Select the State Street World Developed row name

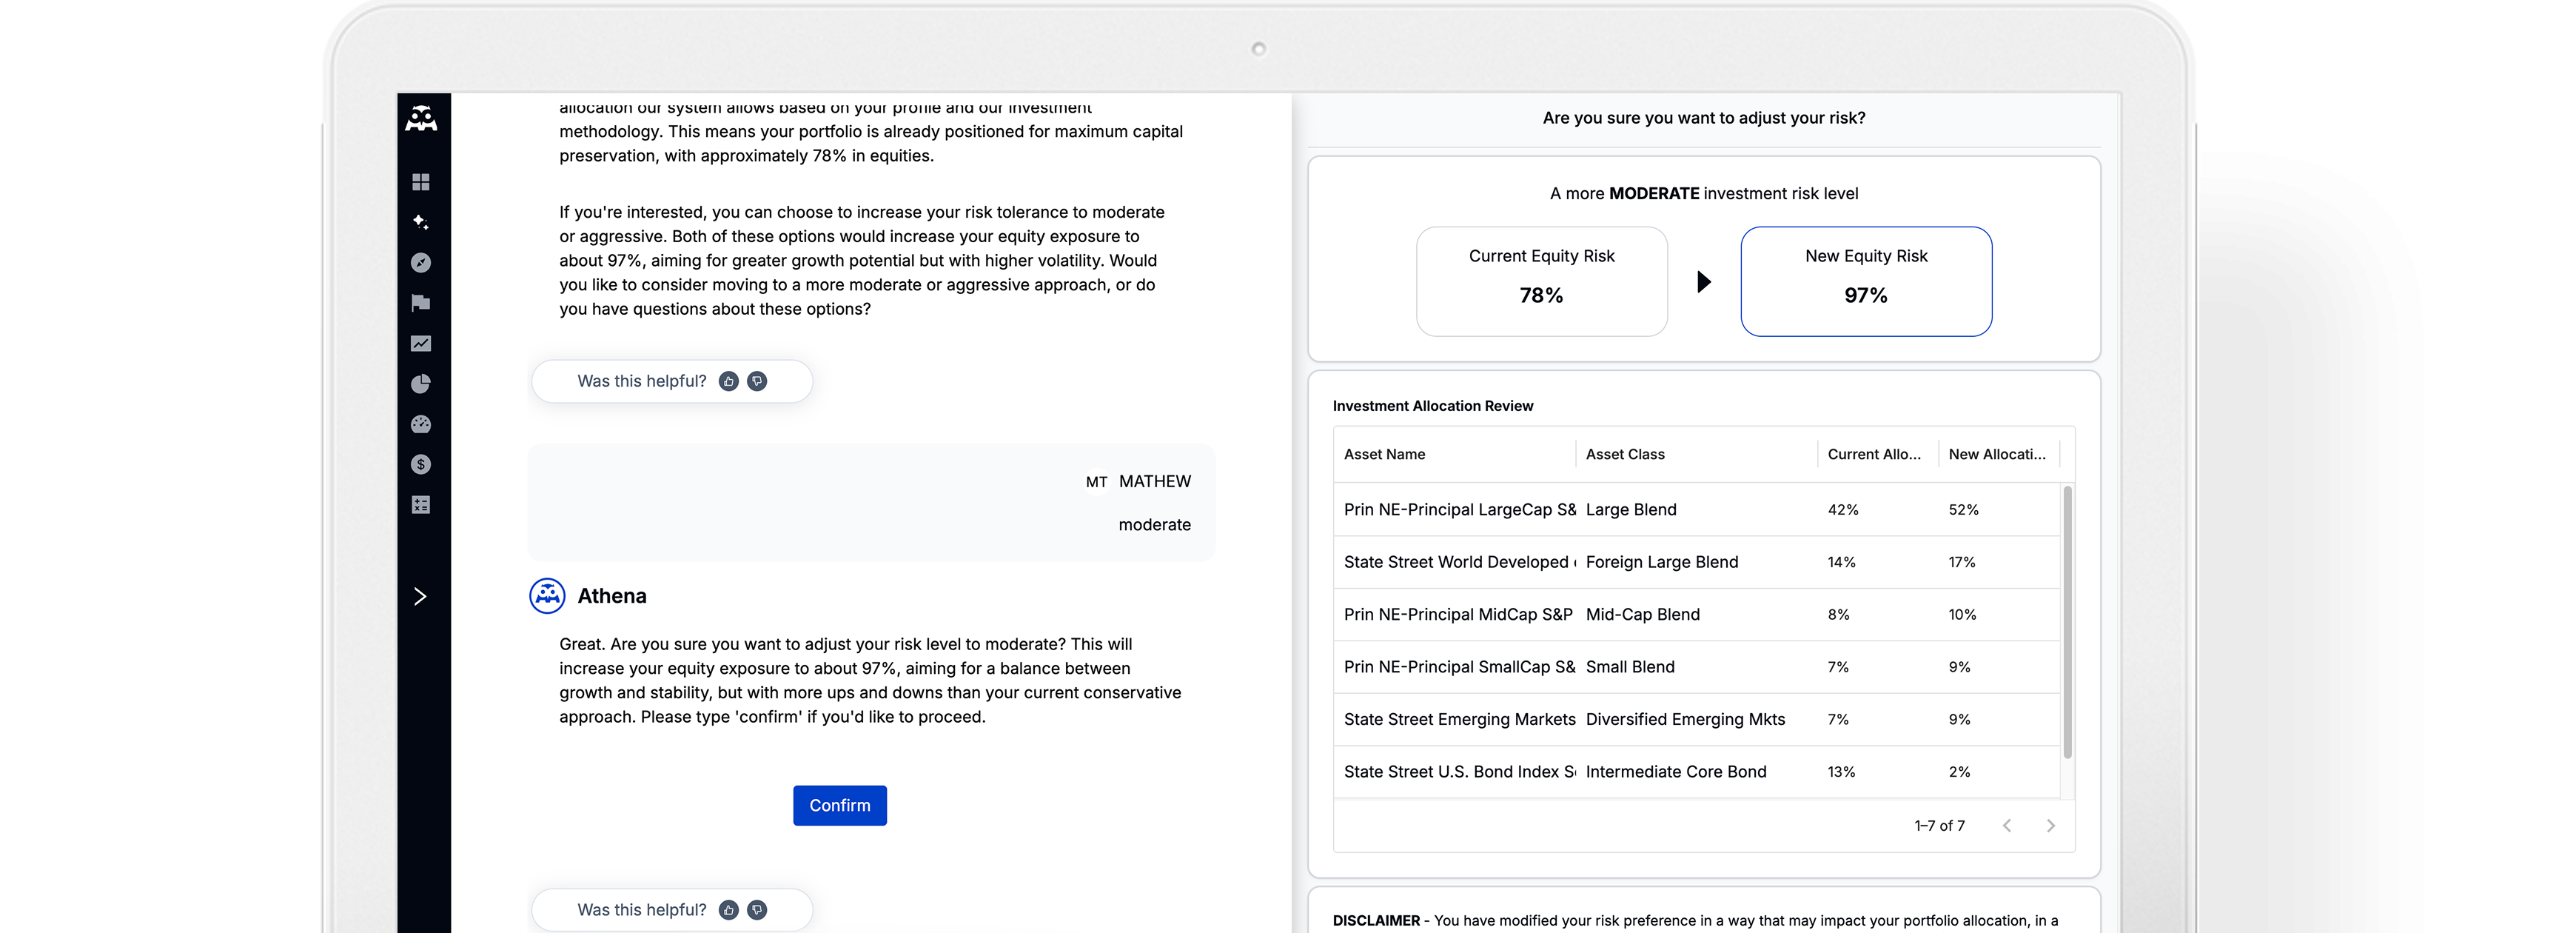coord(1459,563)
